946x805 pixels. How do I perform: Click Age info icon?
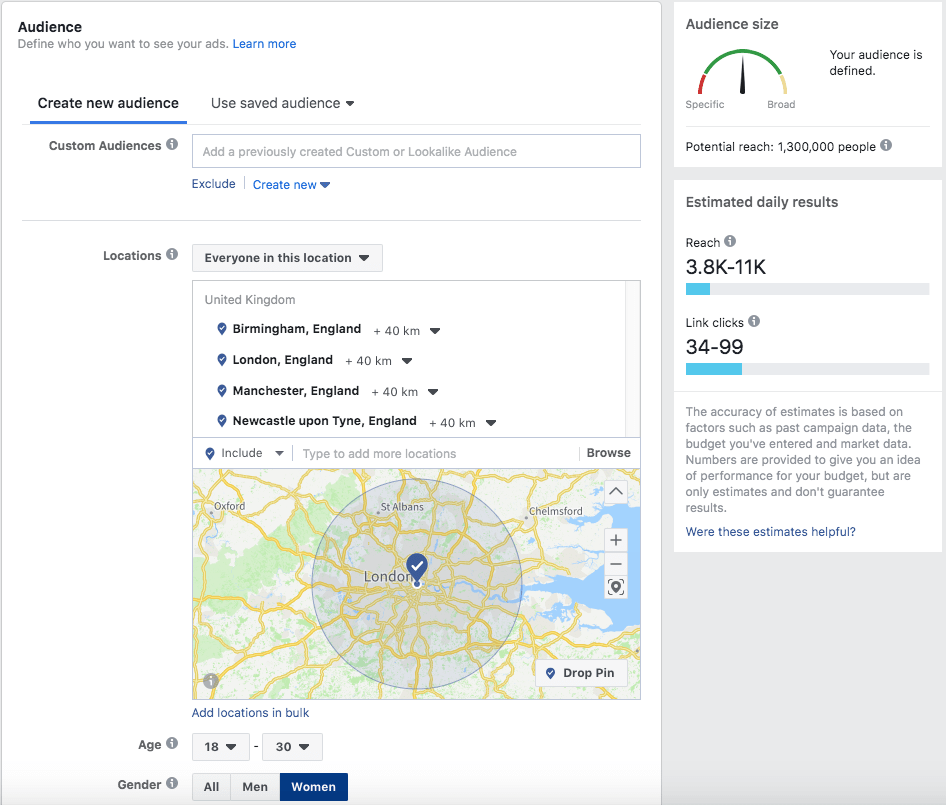point(172,743)
